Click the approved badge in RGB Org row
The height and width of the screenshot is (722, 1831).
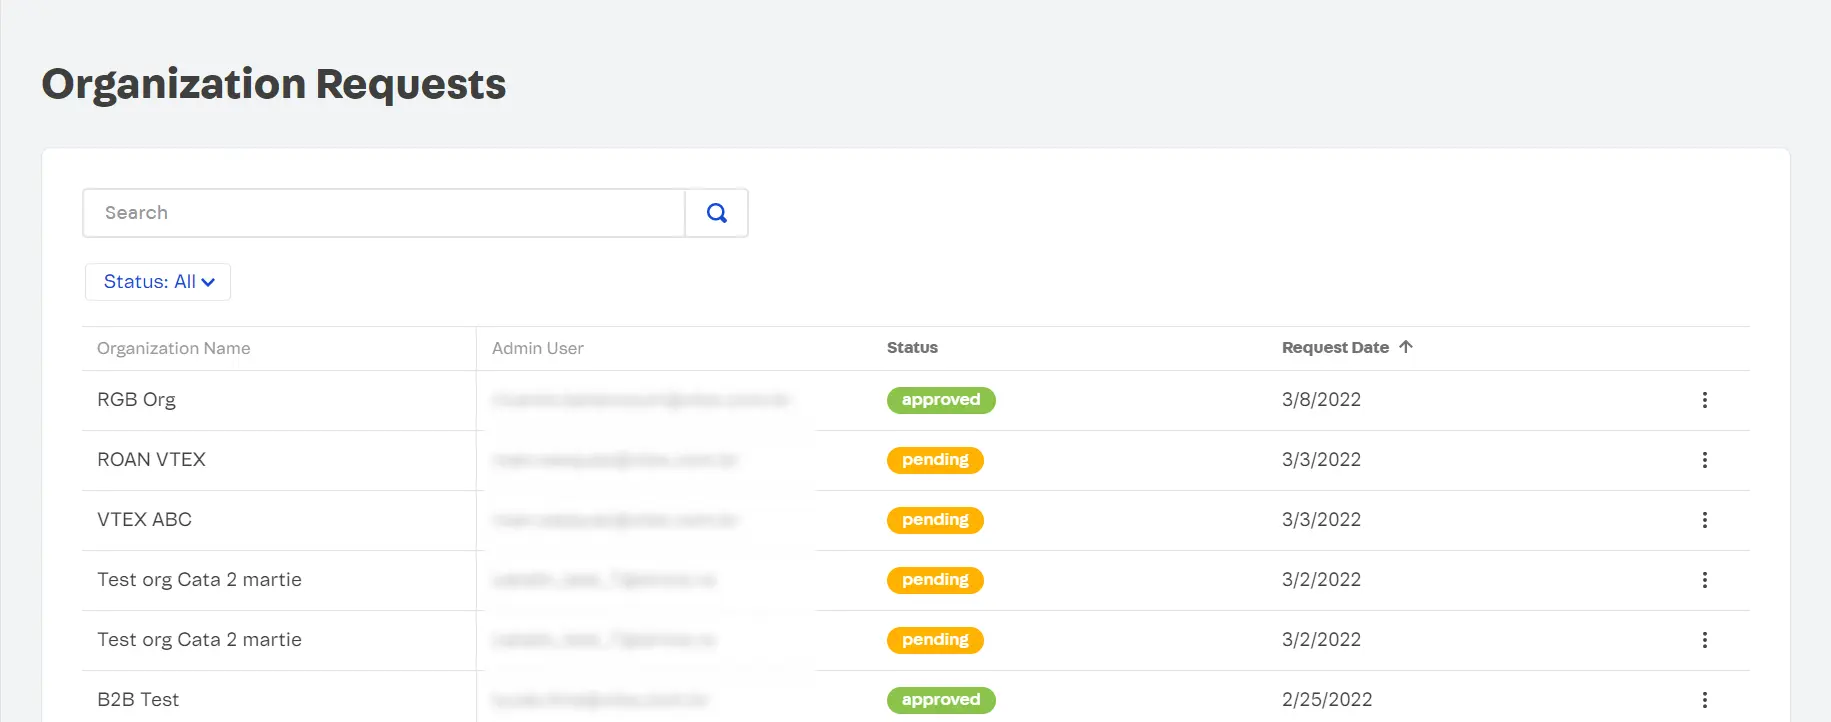940,400
